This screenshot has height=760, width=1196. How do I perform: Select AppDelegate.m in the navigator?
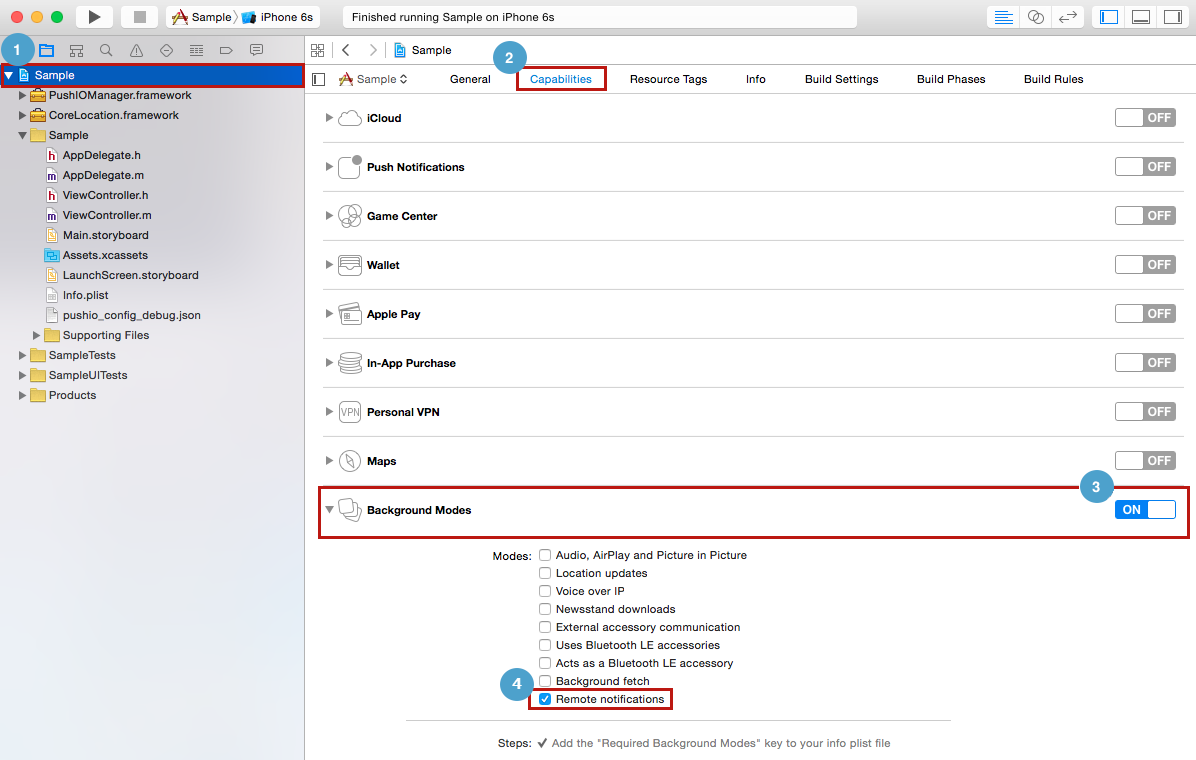pos(103,176)
